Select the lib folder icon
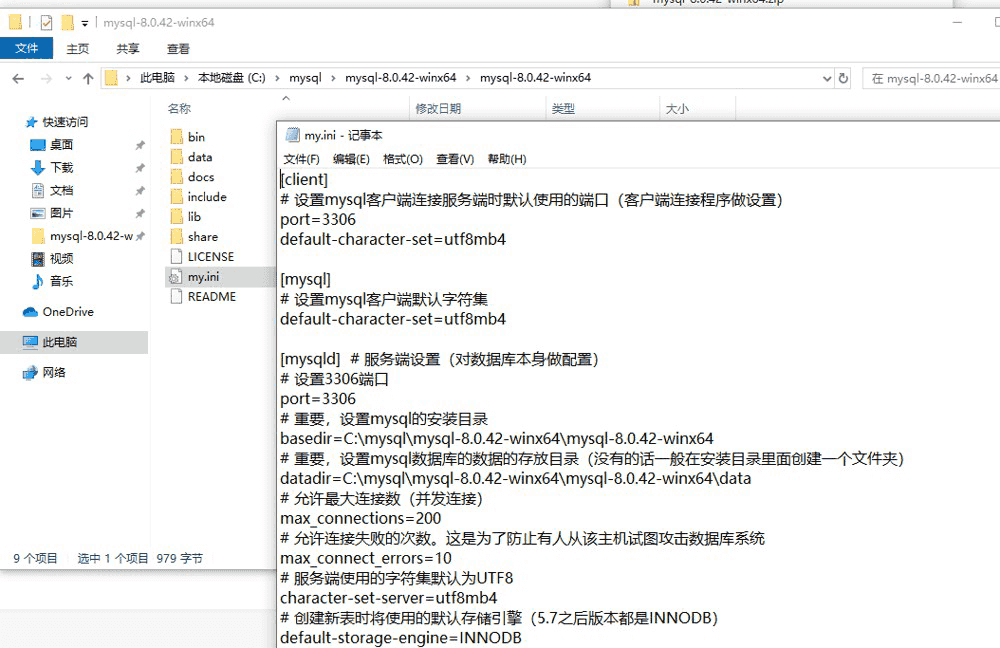This screenshot has height=648, width=1000. coord(177,217)
